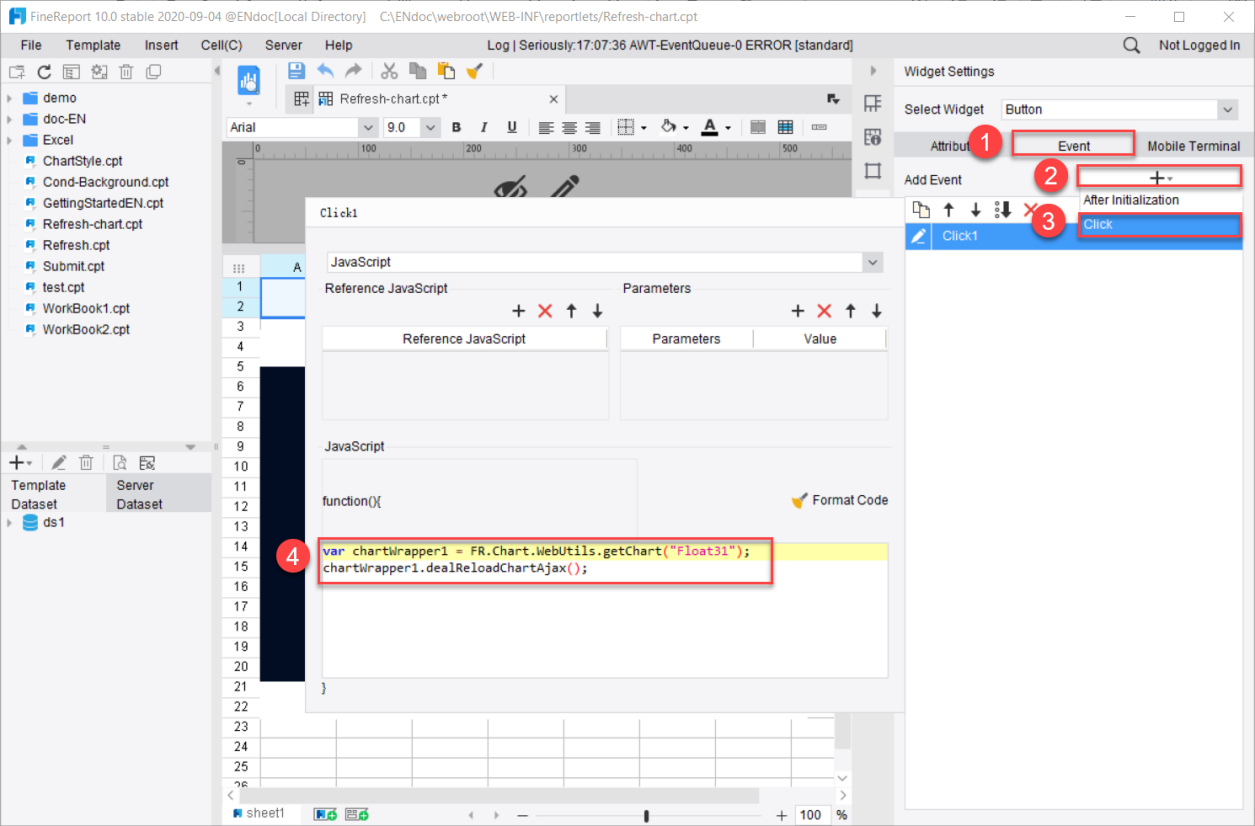Undo the last action
Viewport: 1255px width, 826px height.
(x=325, y=70)
